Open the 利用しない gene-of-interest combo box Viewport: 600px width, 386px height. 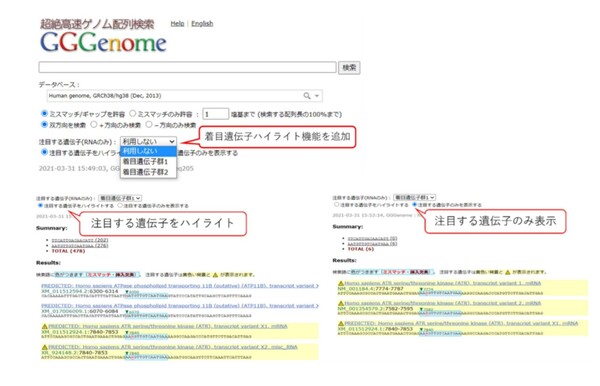(x=148, y=141)
